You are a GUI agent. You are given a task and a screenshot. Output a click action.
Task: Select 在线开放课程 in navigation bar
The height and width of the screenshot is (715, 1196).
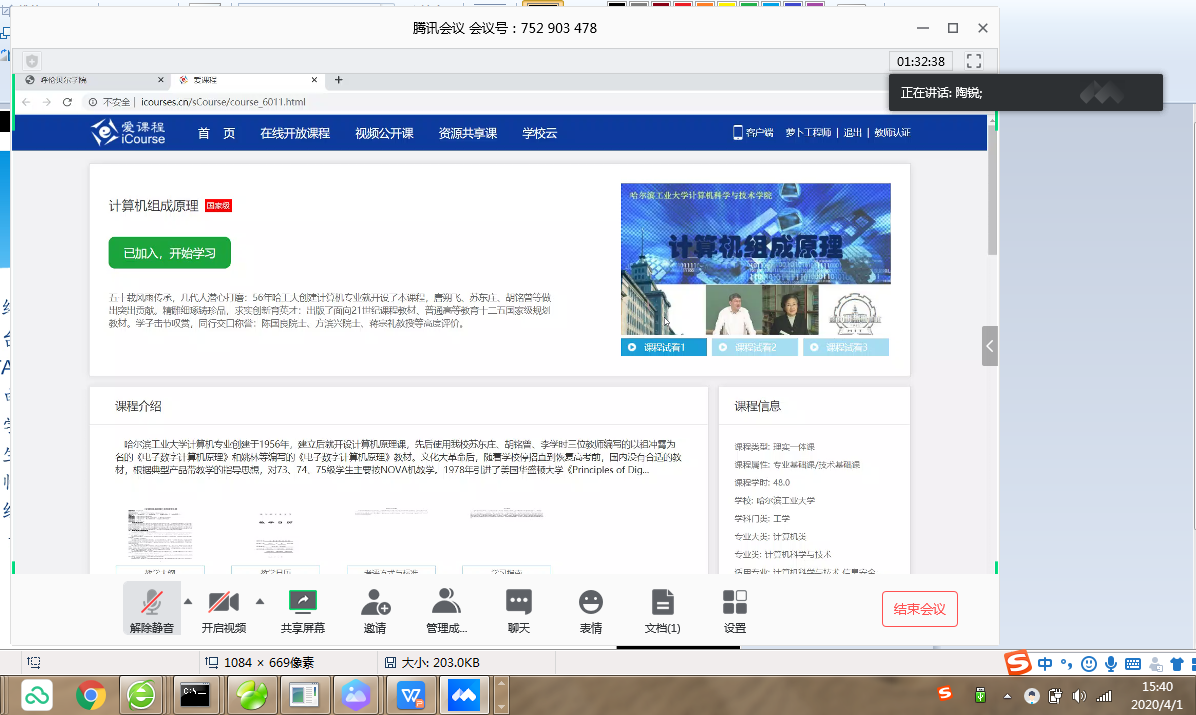point(295,133)
